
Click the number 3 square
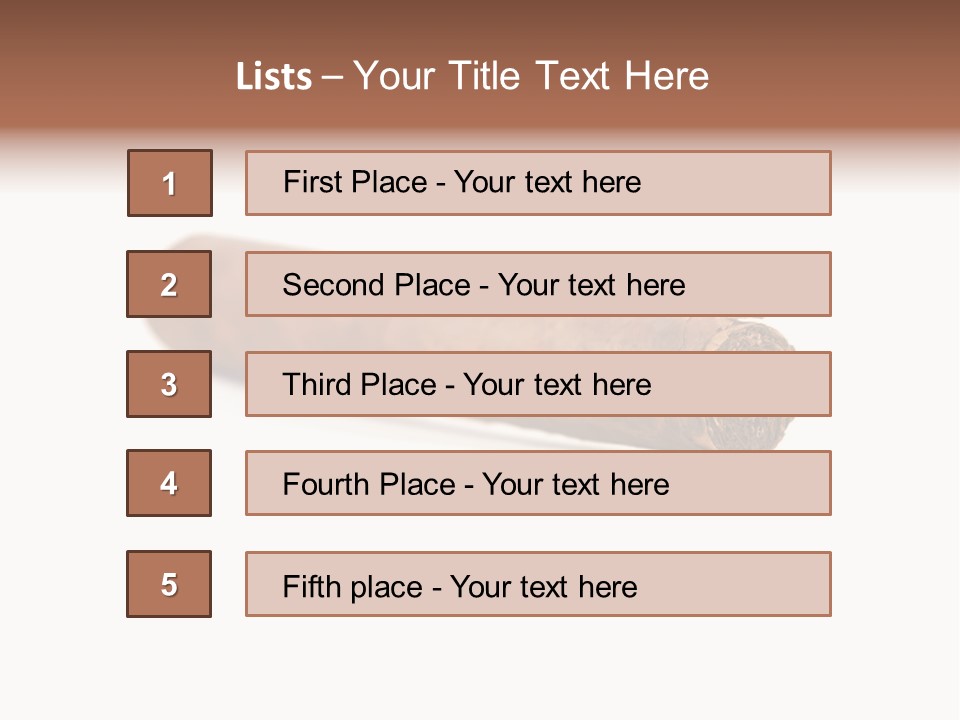pos(169,384)
